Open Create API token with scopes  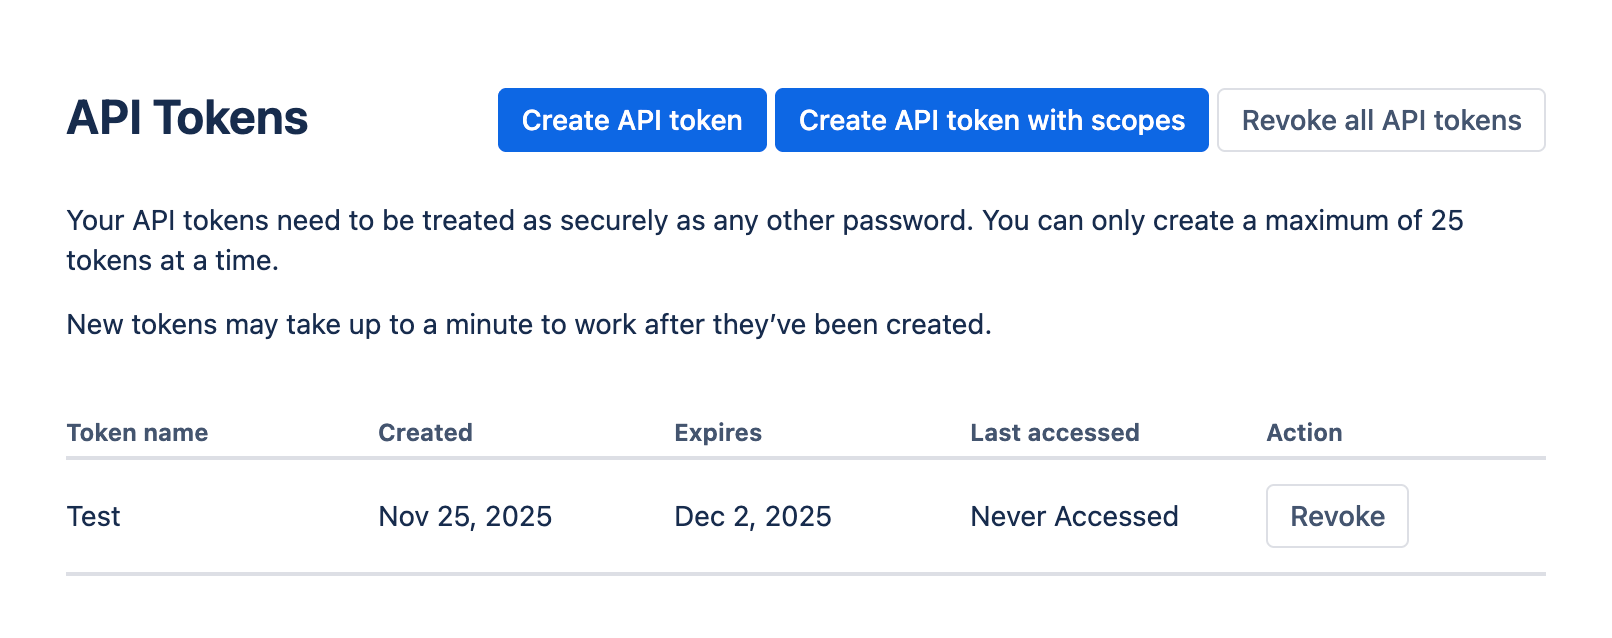[991, 120]
